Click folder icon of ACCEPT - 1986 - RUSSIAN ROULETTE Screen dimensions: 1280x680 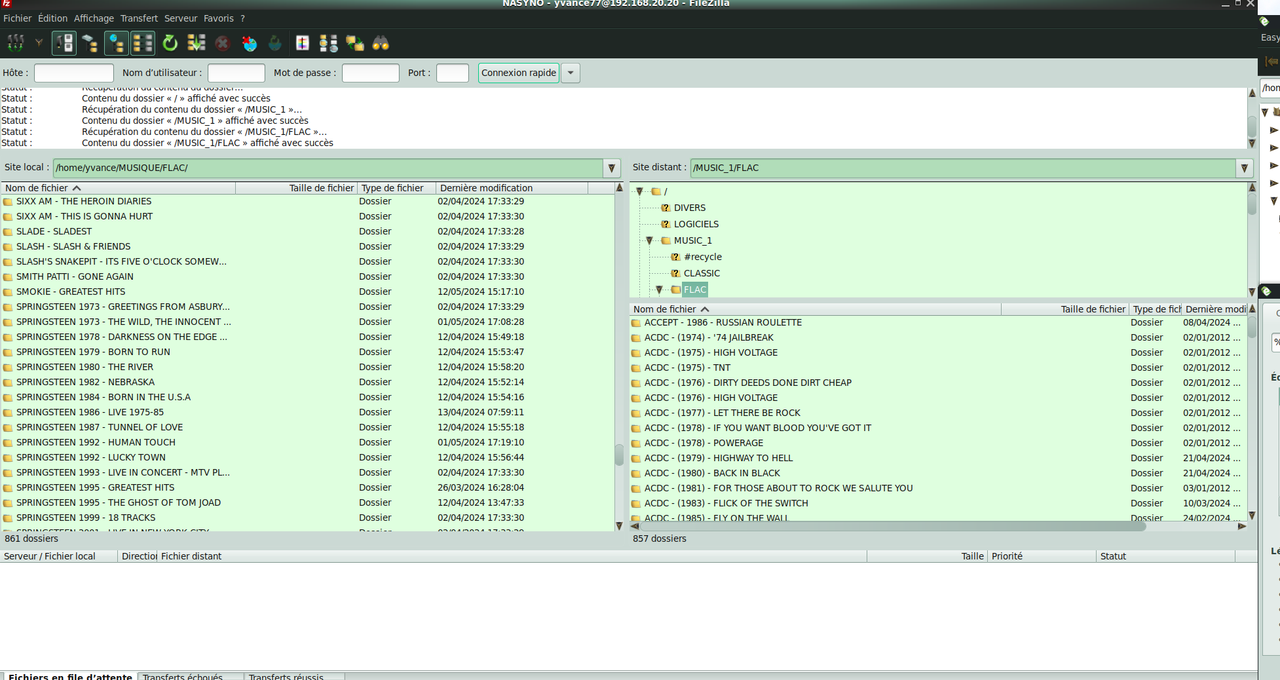click(x=636, y=323)
